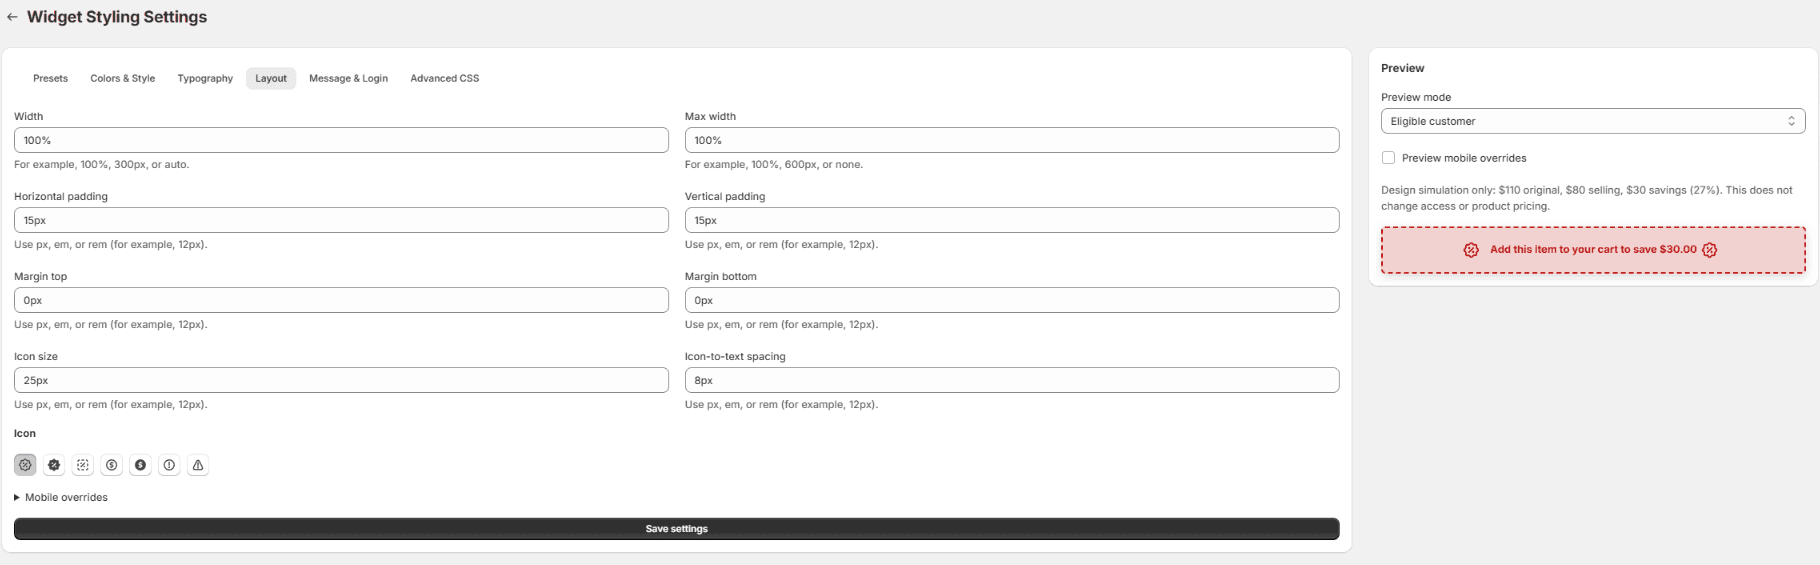Click the Save settings button

(677, 529)
